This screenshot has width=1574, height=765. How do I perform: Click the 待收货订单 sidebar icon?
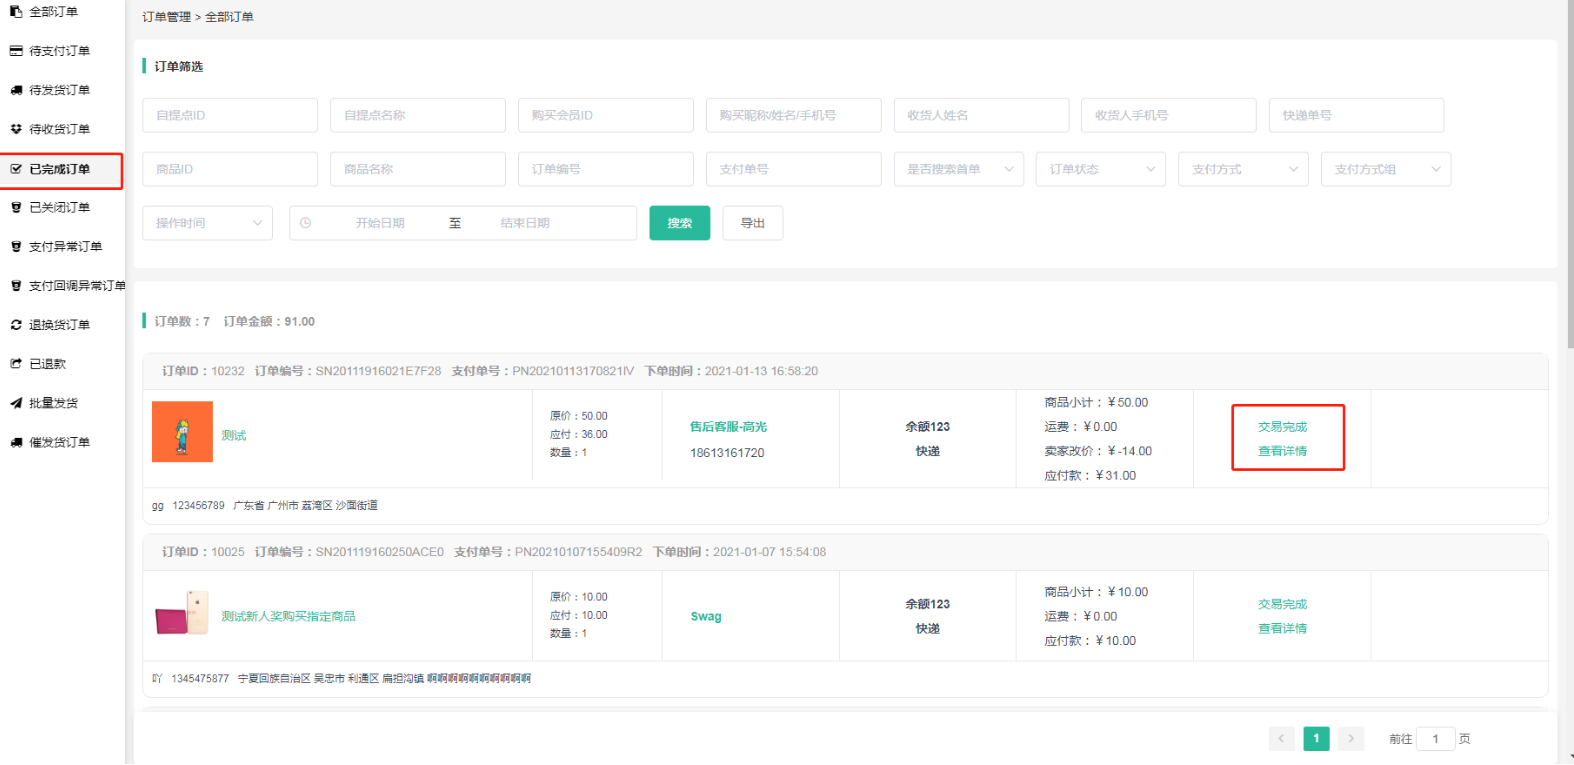coord(16,129)
